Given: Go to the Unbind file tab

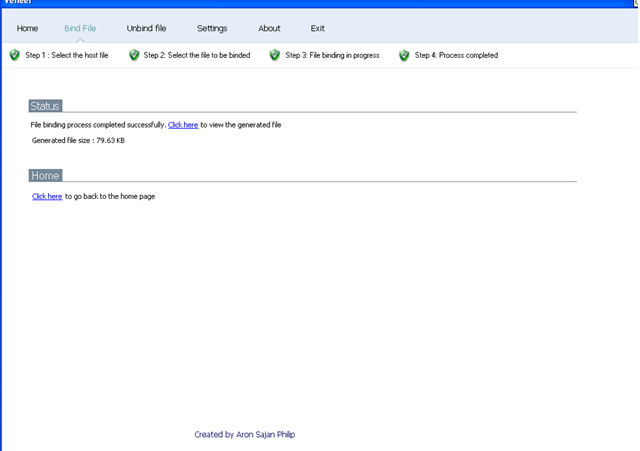Looking at the screenshot, I should pos(146,28).
